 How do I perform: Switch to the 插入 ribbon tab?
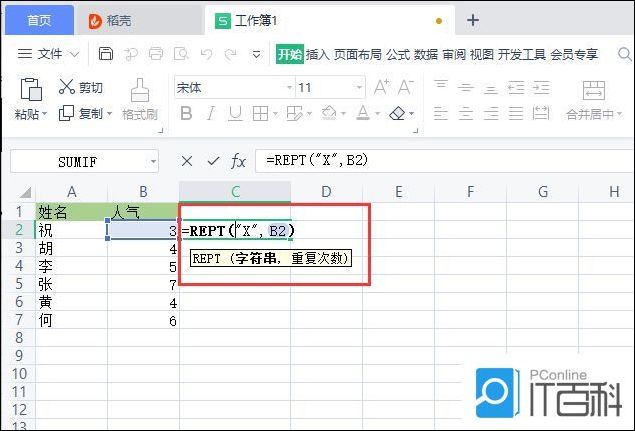click(x=318, y=54)
